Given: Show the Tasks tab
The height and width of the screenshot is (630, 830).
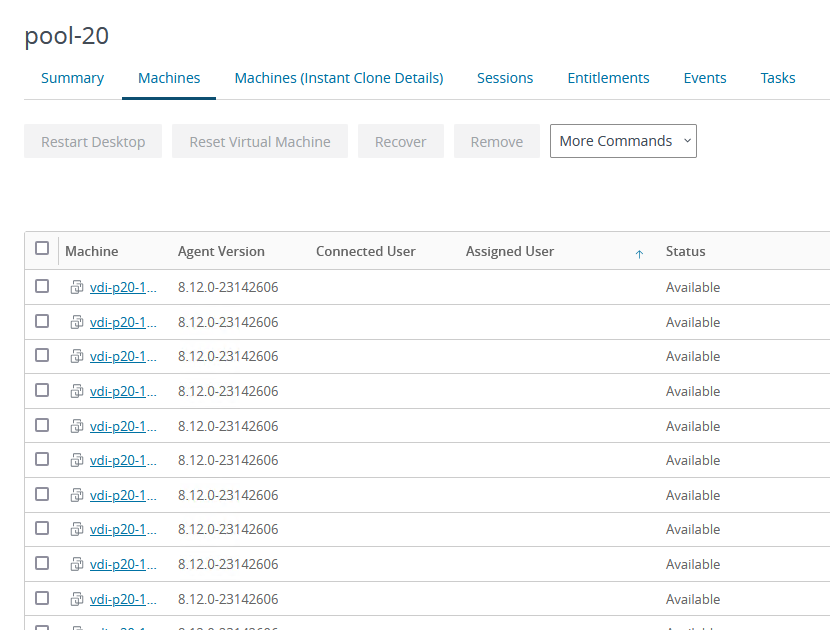Looking at the screenshot, I should 778,78.
